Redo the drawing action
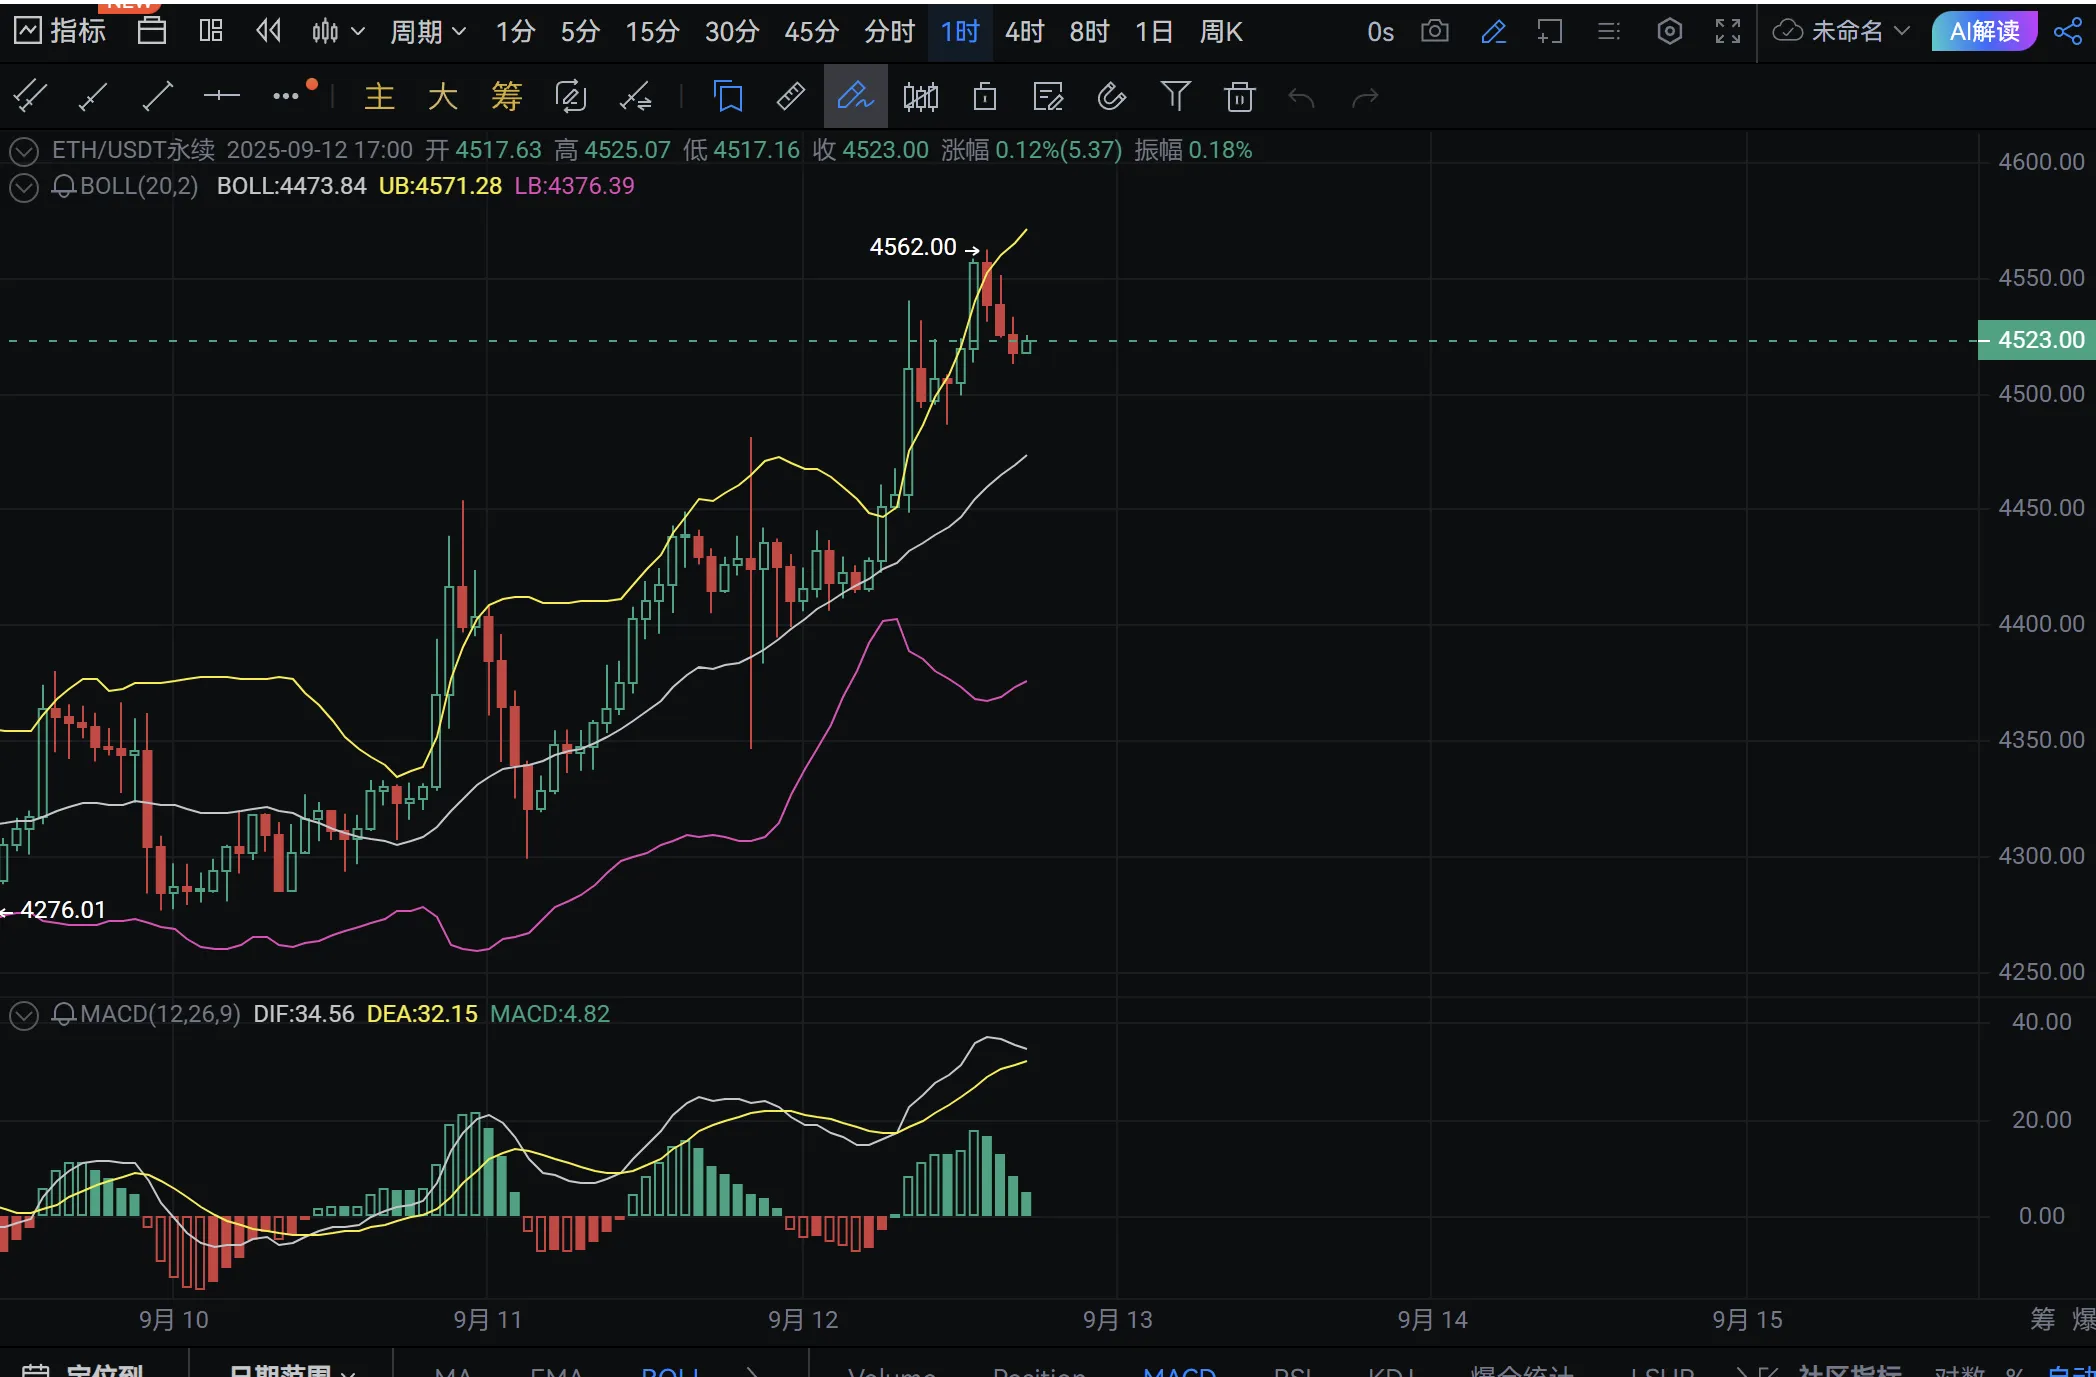This screenshot has height=1377, width=2096. (x=1366, y=97)
